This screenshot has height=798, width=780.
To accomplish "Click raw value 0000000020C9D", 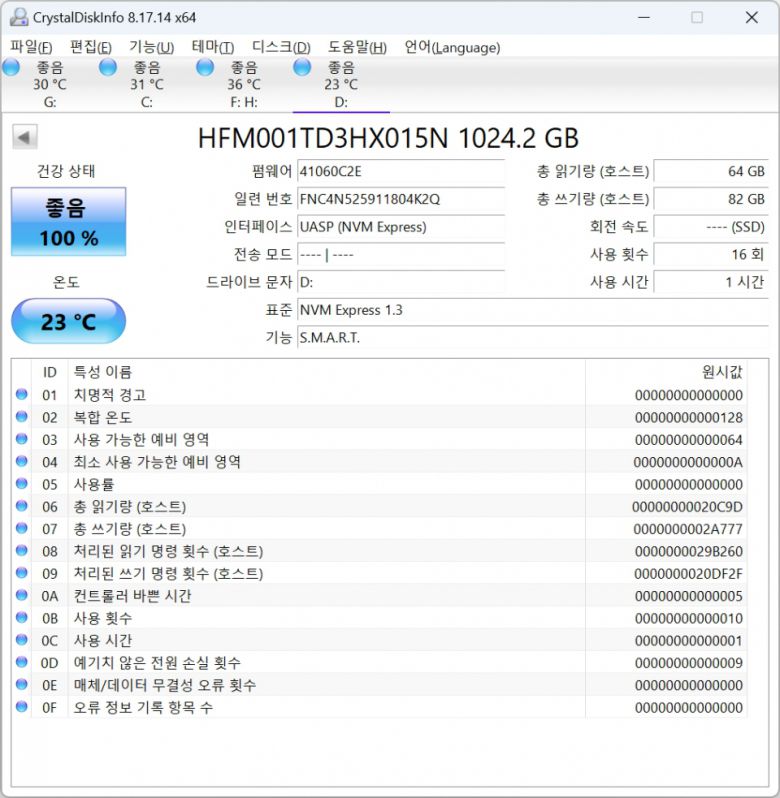I will click(x=687, y=507).
